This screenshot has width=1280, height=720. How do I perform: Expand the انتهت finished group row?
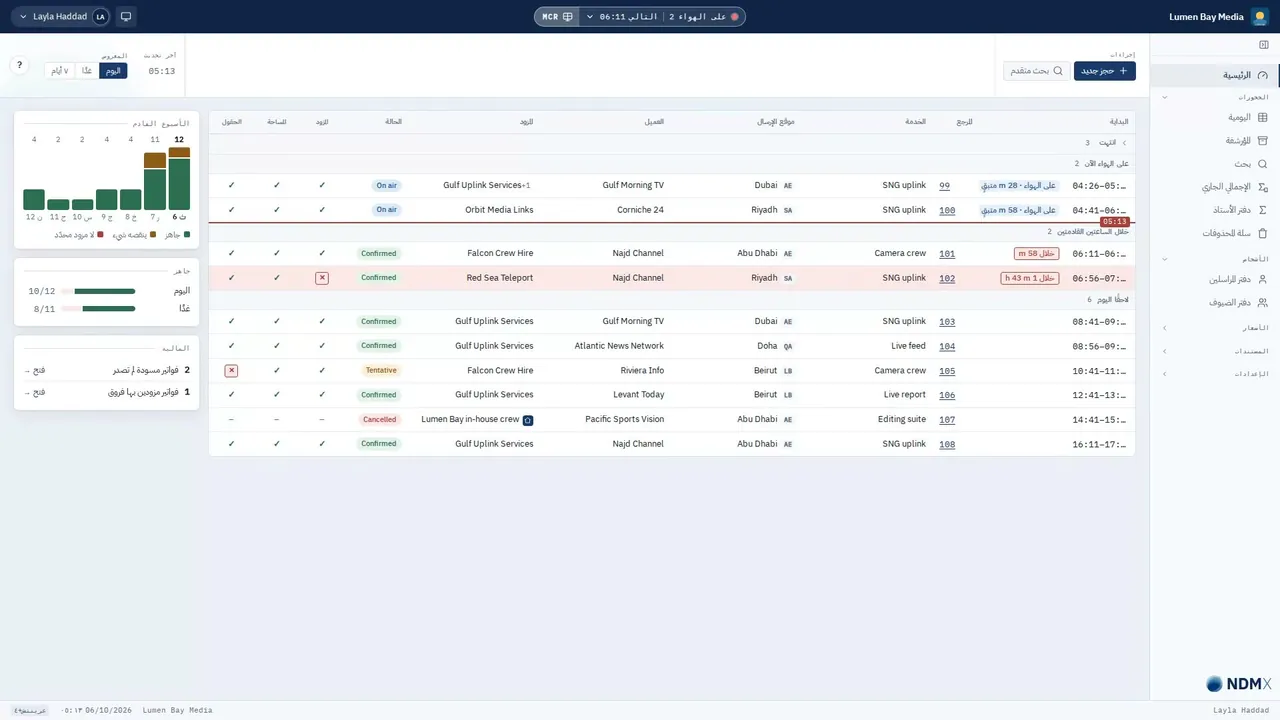click(x=672, y=143)
